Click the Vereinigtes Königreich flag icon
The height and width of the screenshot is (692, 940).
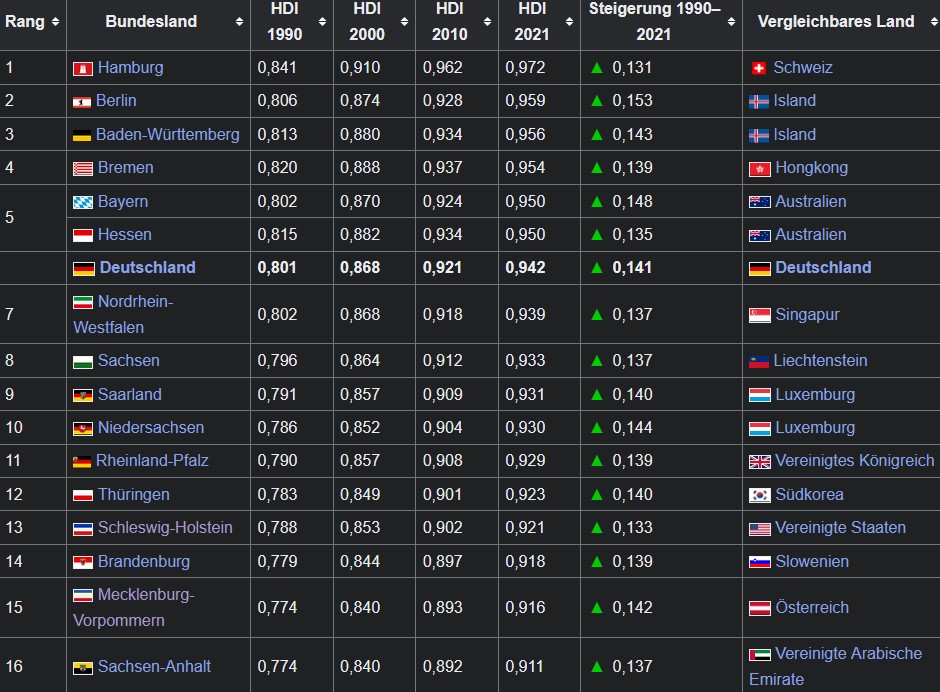[760, 462]
